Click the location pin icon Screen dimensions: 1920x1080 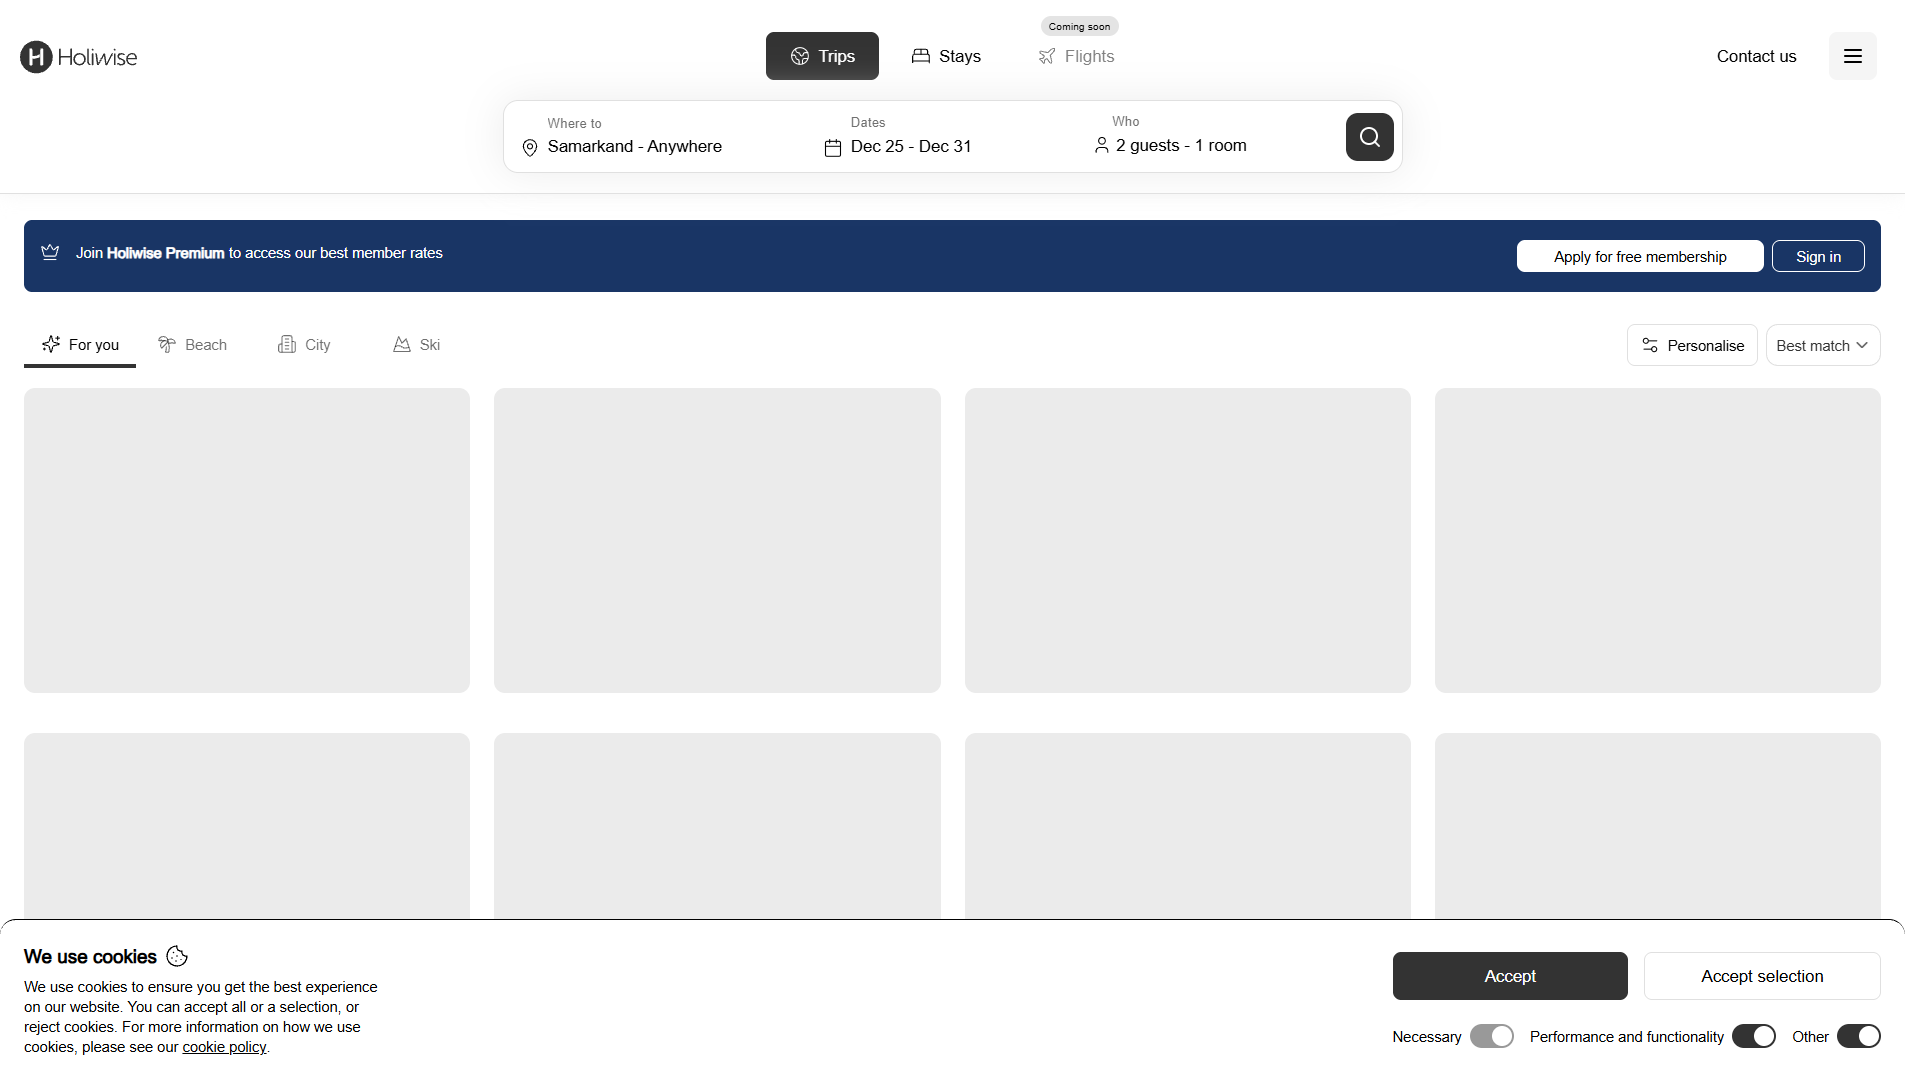[530, 148]
